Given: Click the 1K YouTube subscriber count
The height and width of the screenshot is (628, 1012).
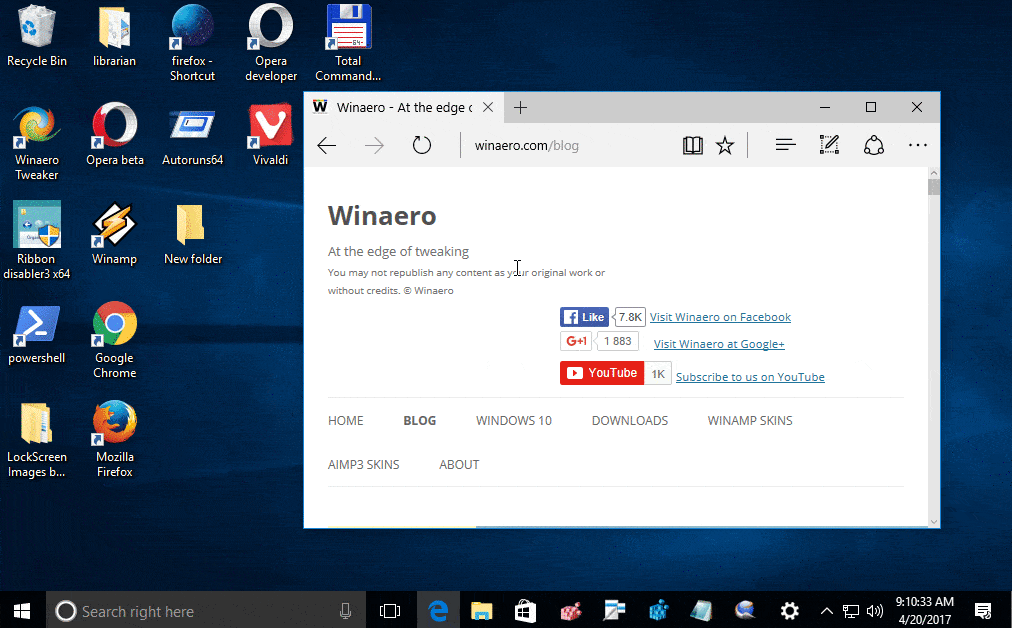Looking at the screenshot, I should (658, 373).
